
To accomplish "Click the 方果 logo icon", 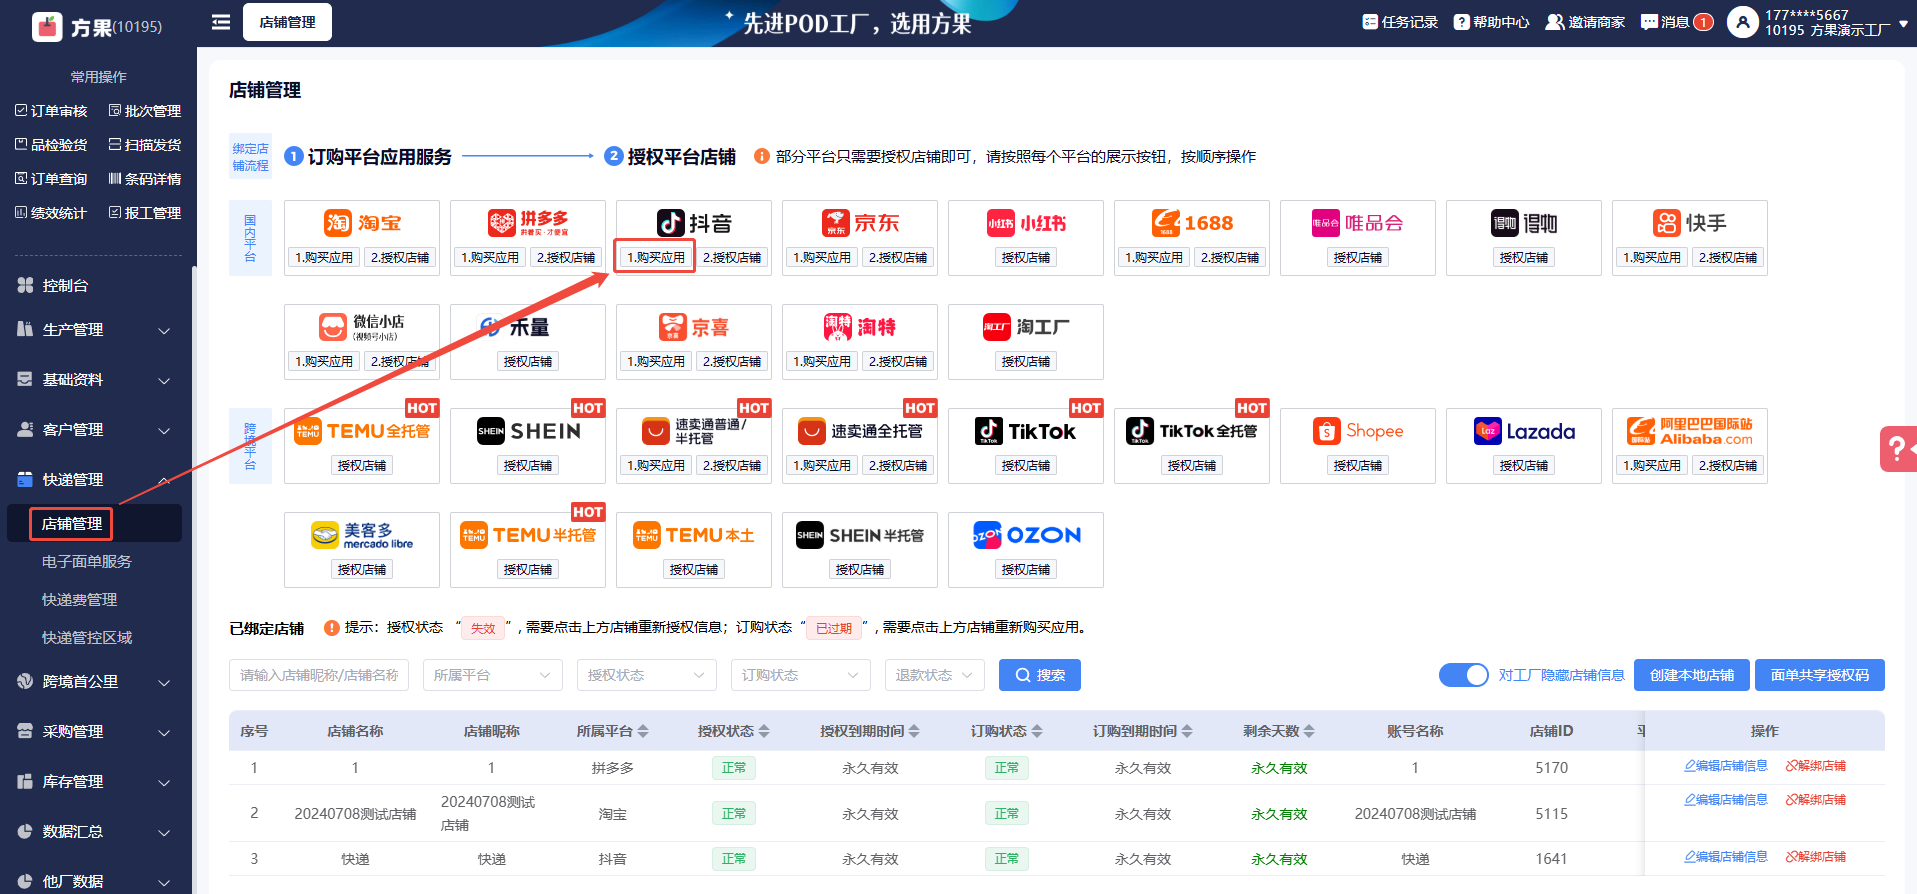I will [x=47, y=27].
